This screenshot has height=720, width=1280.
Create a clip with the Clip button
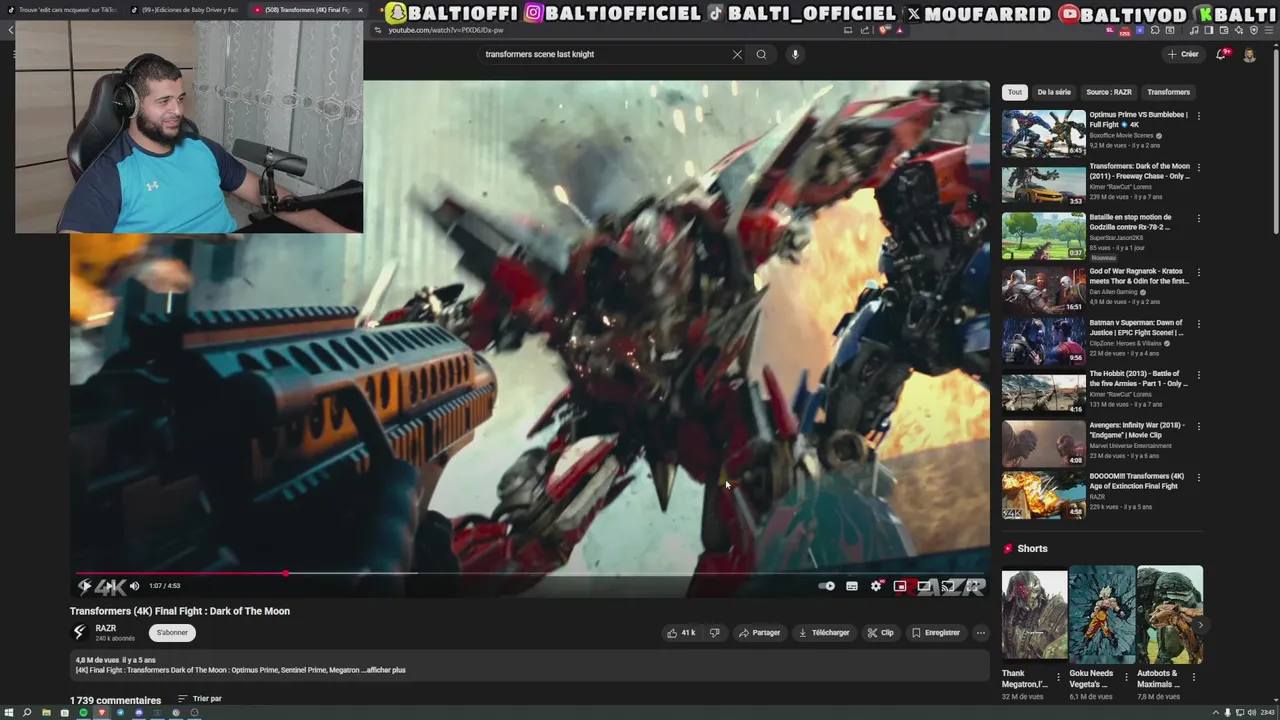pyautogui.click(x=881, y=633)
